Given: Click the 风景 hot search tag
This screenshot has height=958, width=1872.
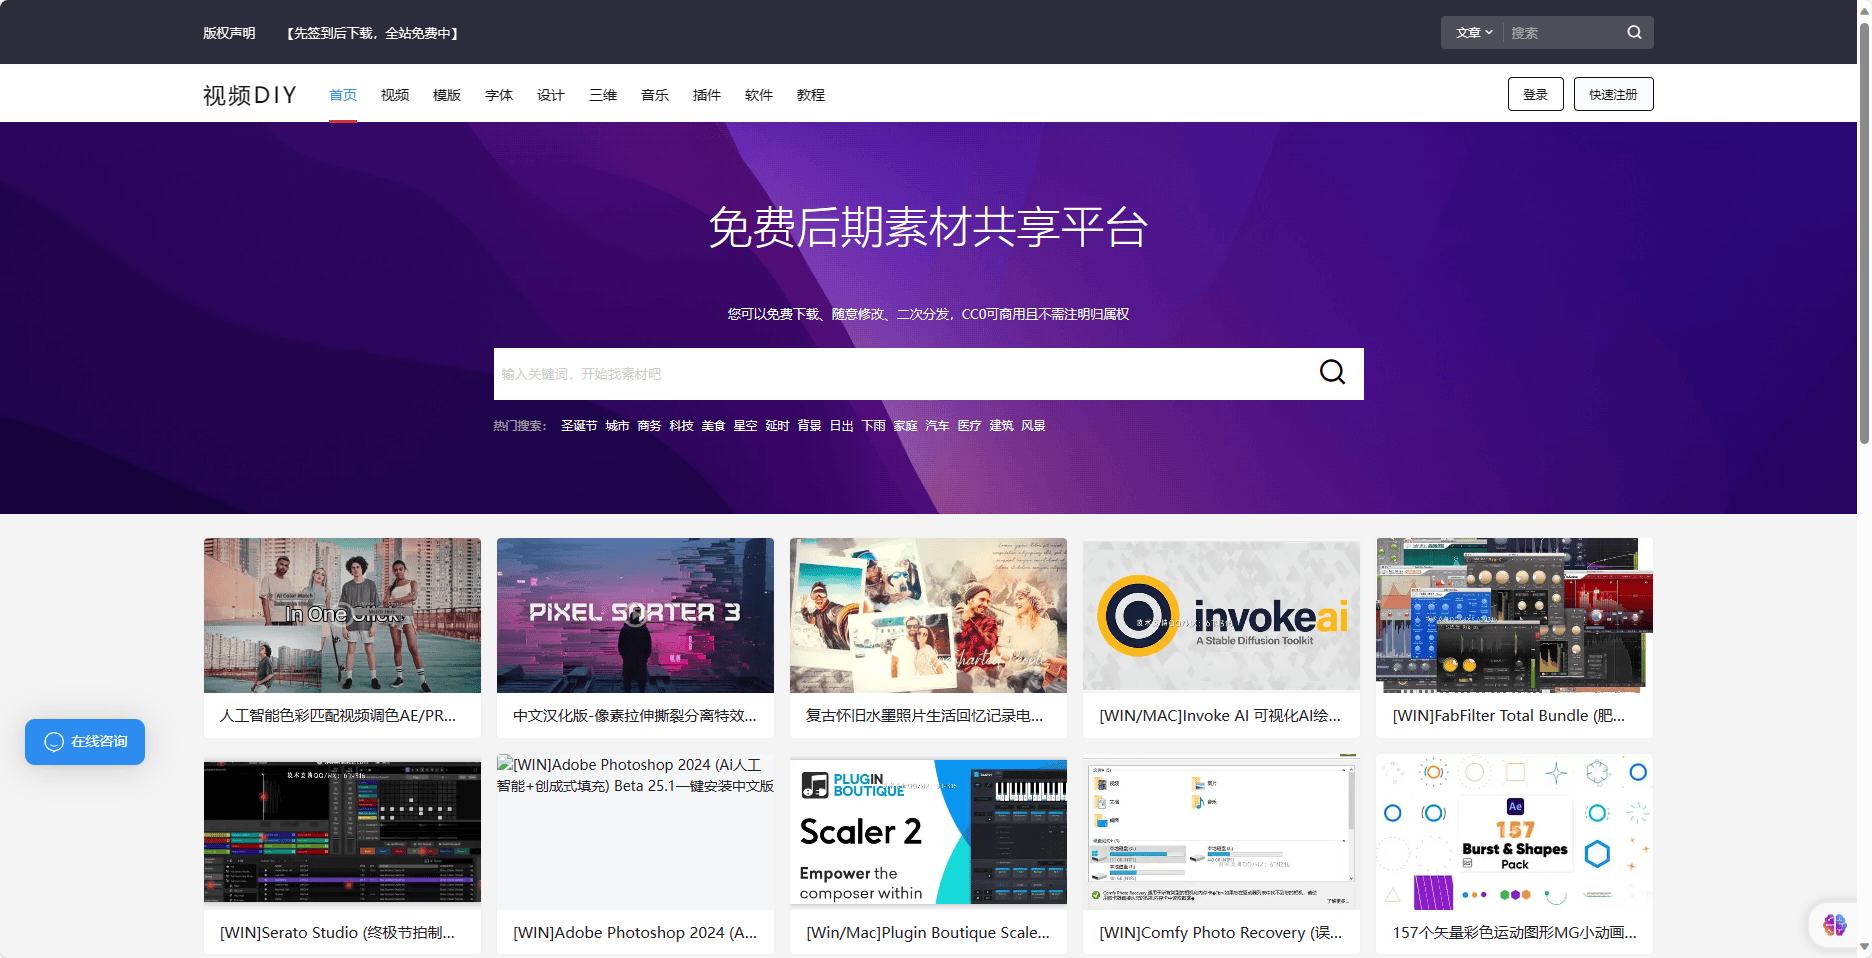Looking at the screenshot, I should point(1033,425).
